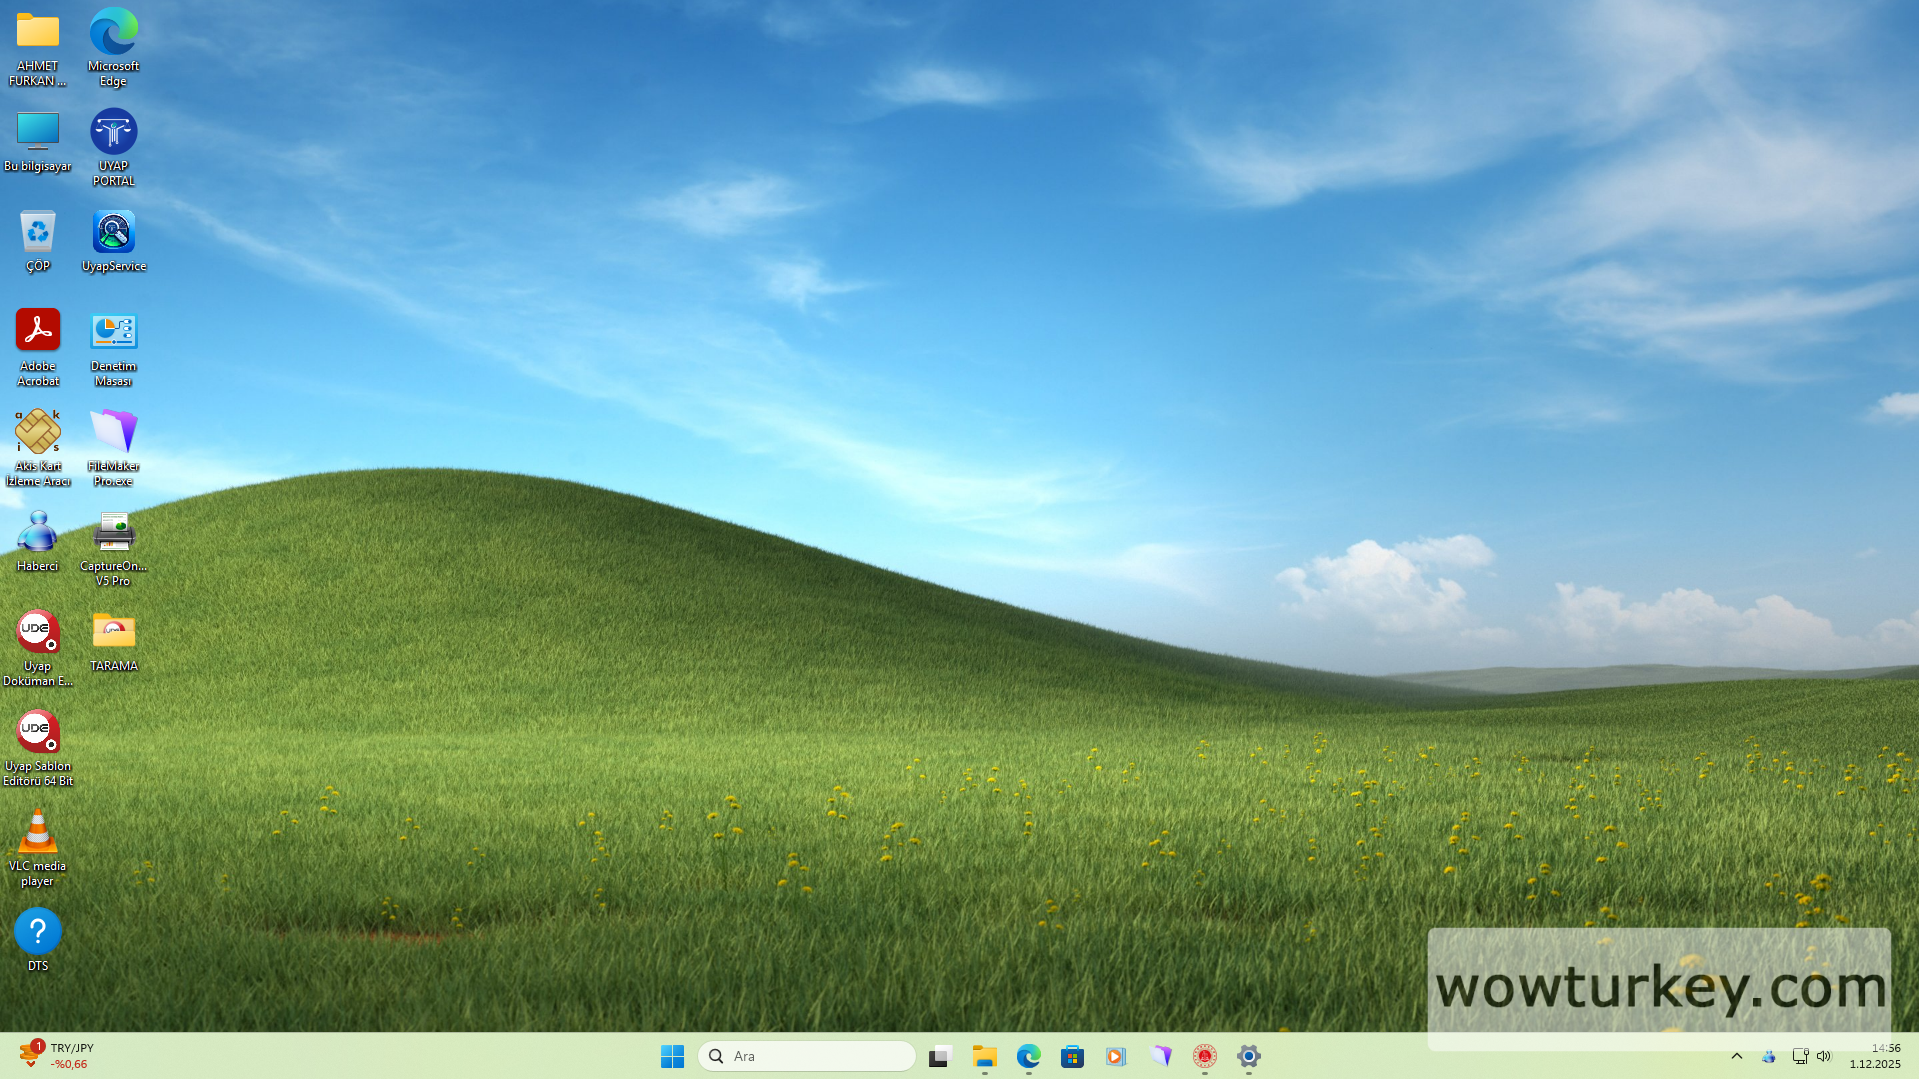Click the Windows Start button

[x=672, y=1056]
